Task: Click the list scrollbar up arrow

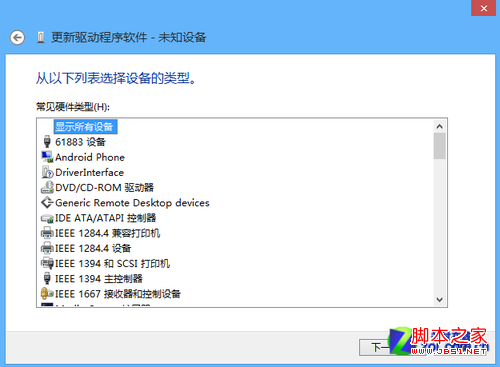Action: (x=440, y=126)
